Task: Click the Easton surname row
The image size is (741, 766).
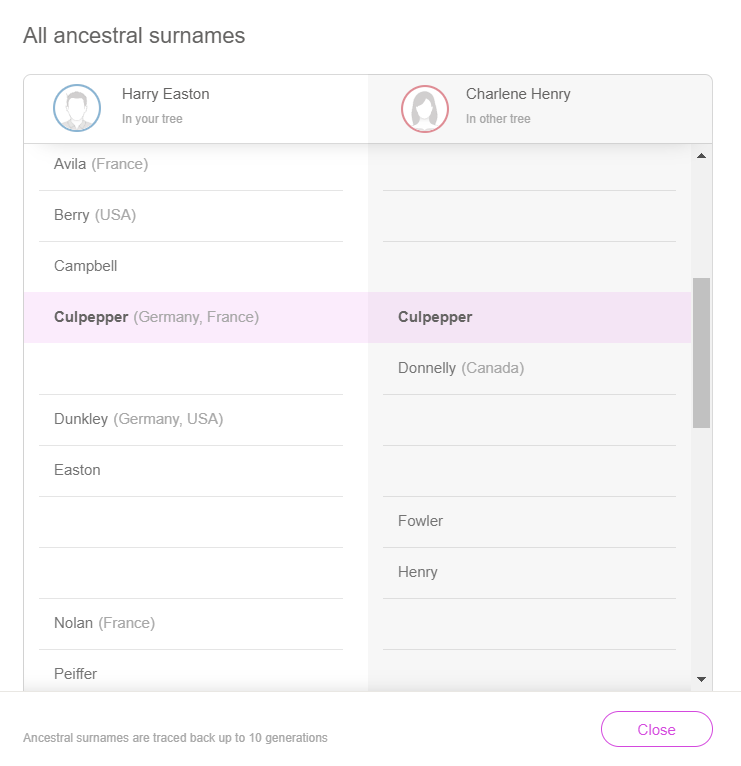Action: tap(77, 470)
